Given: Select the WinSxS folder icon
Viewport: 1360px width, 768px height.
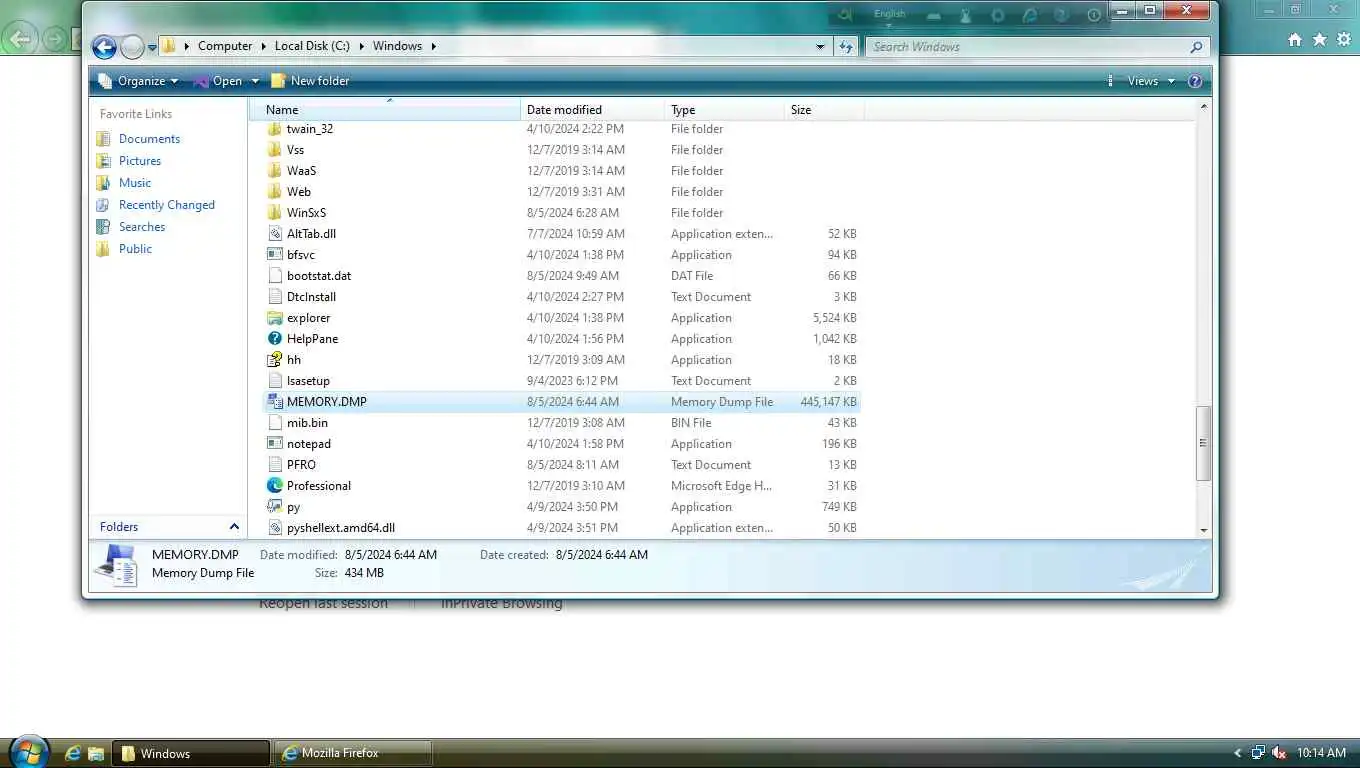Looking at the screenshot, I should [275, 213].
